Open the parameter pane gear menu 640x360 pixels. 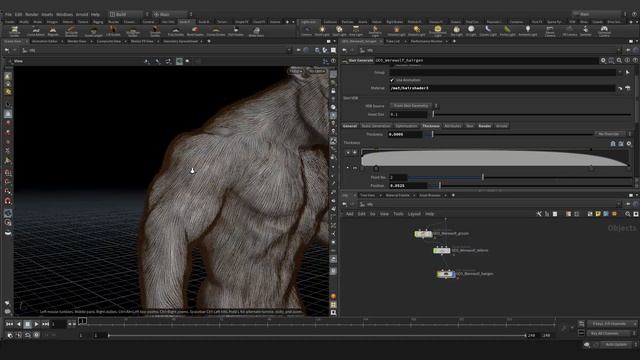pyautogui.click(x=603, y=60)
